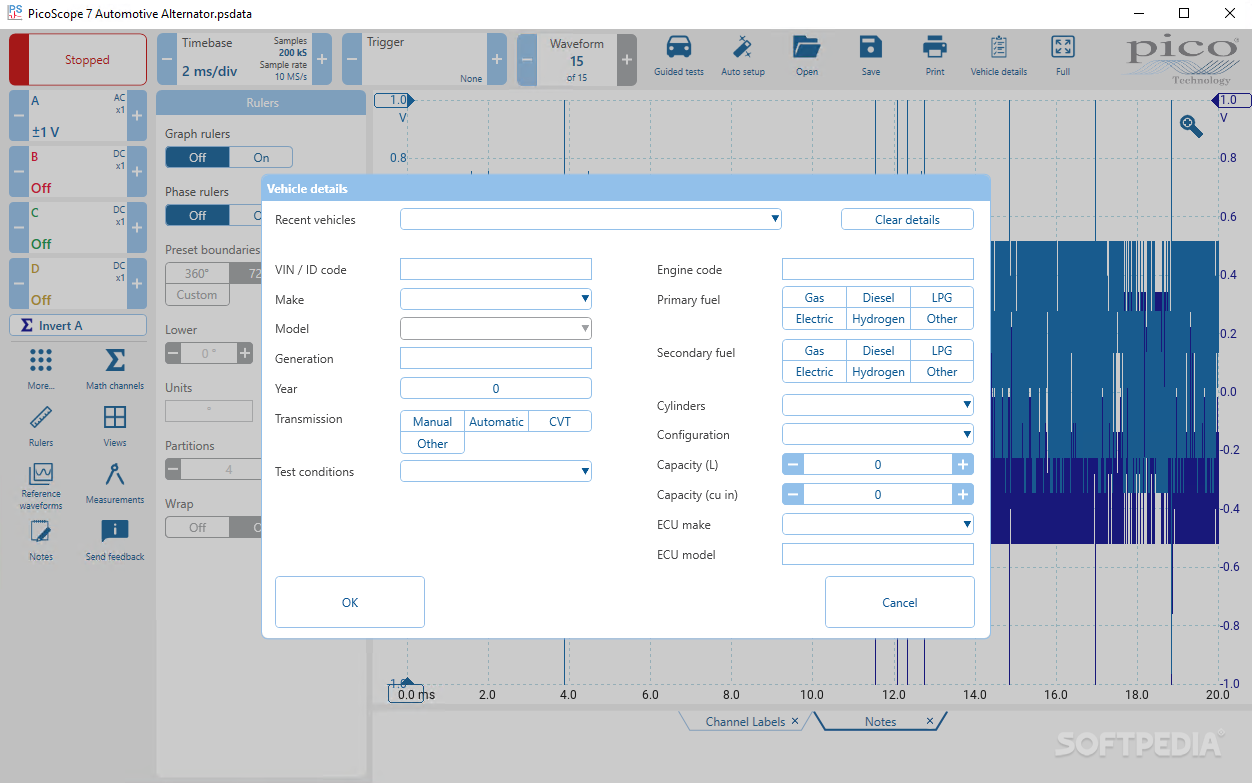Click the VIN / ID code field
The image size is (1252, 783).
pos(496,269)
